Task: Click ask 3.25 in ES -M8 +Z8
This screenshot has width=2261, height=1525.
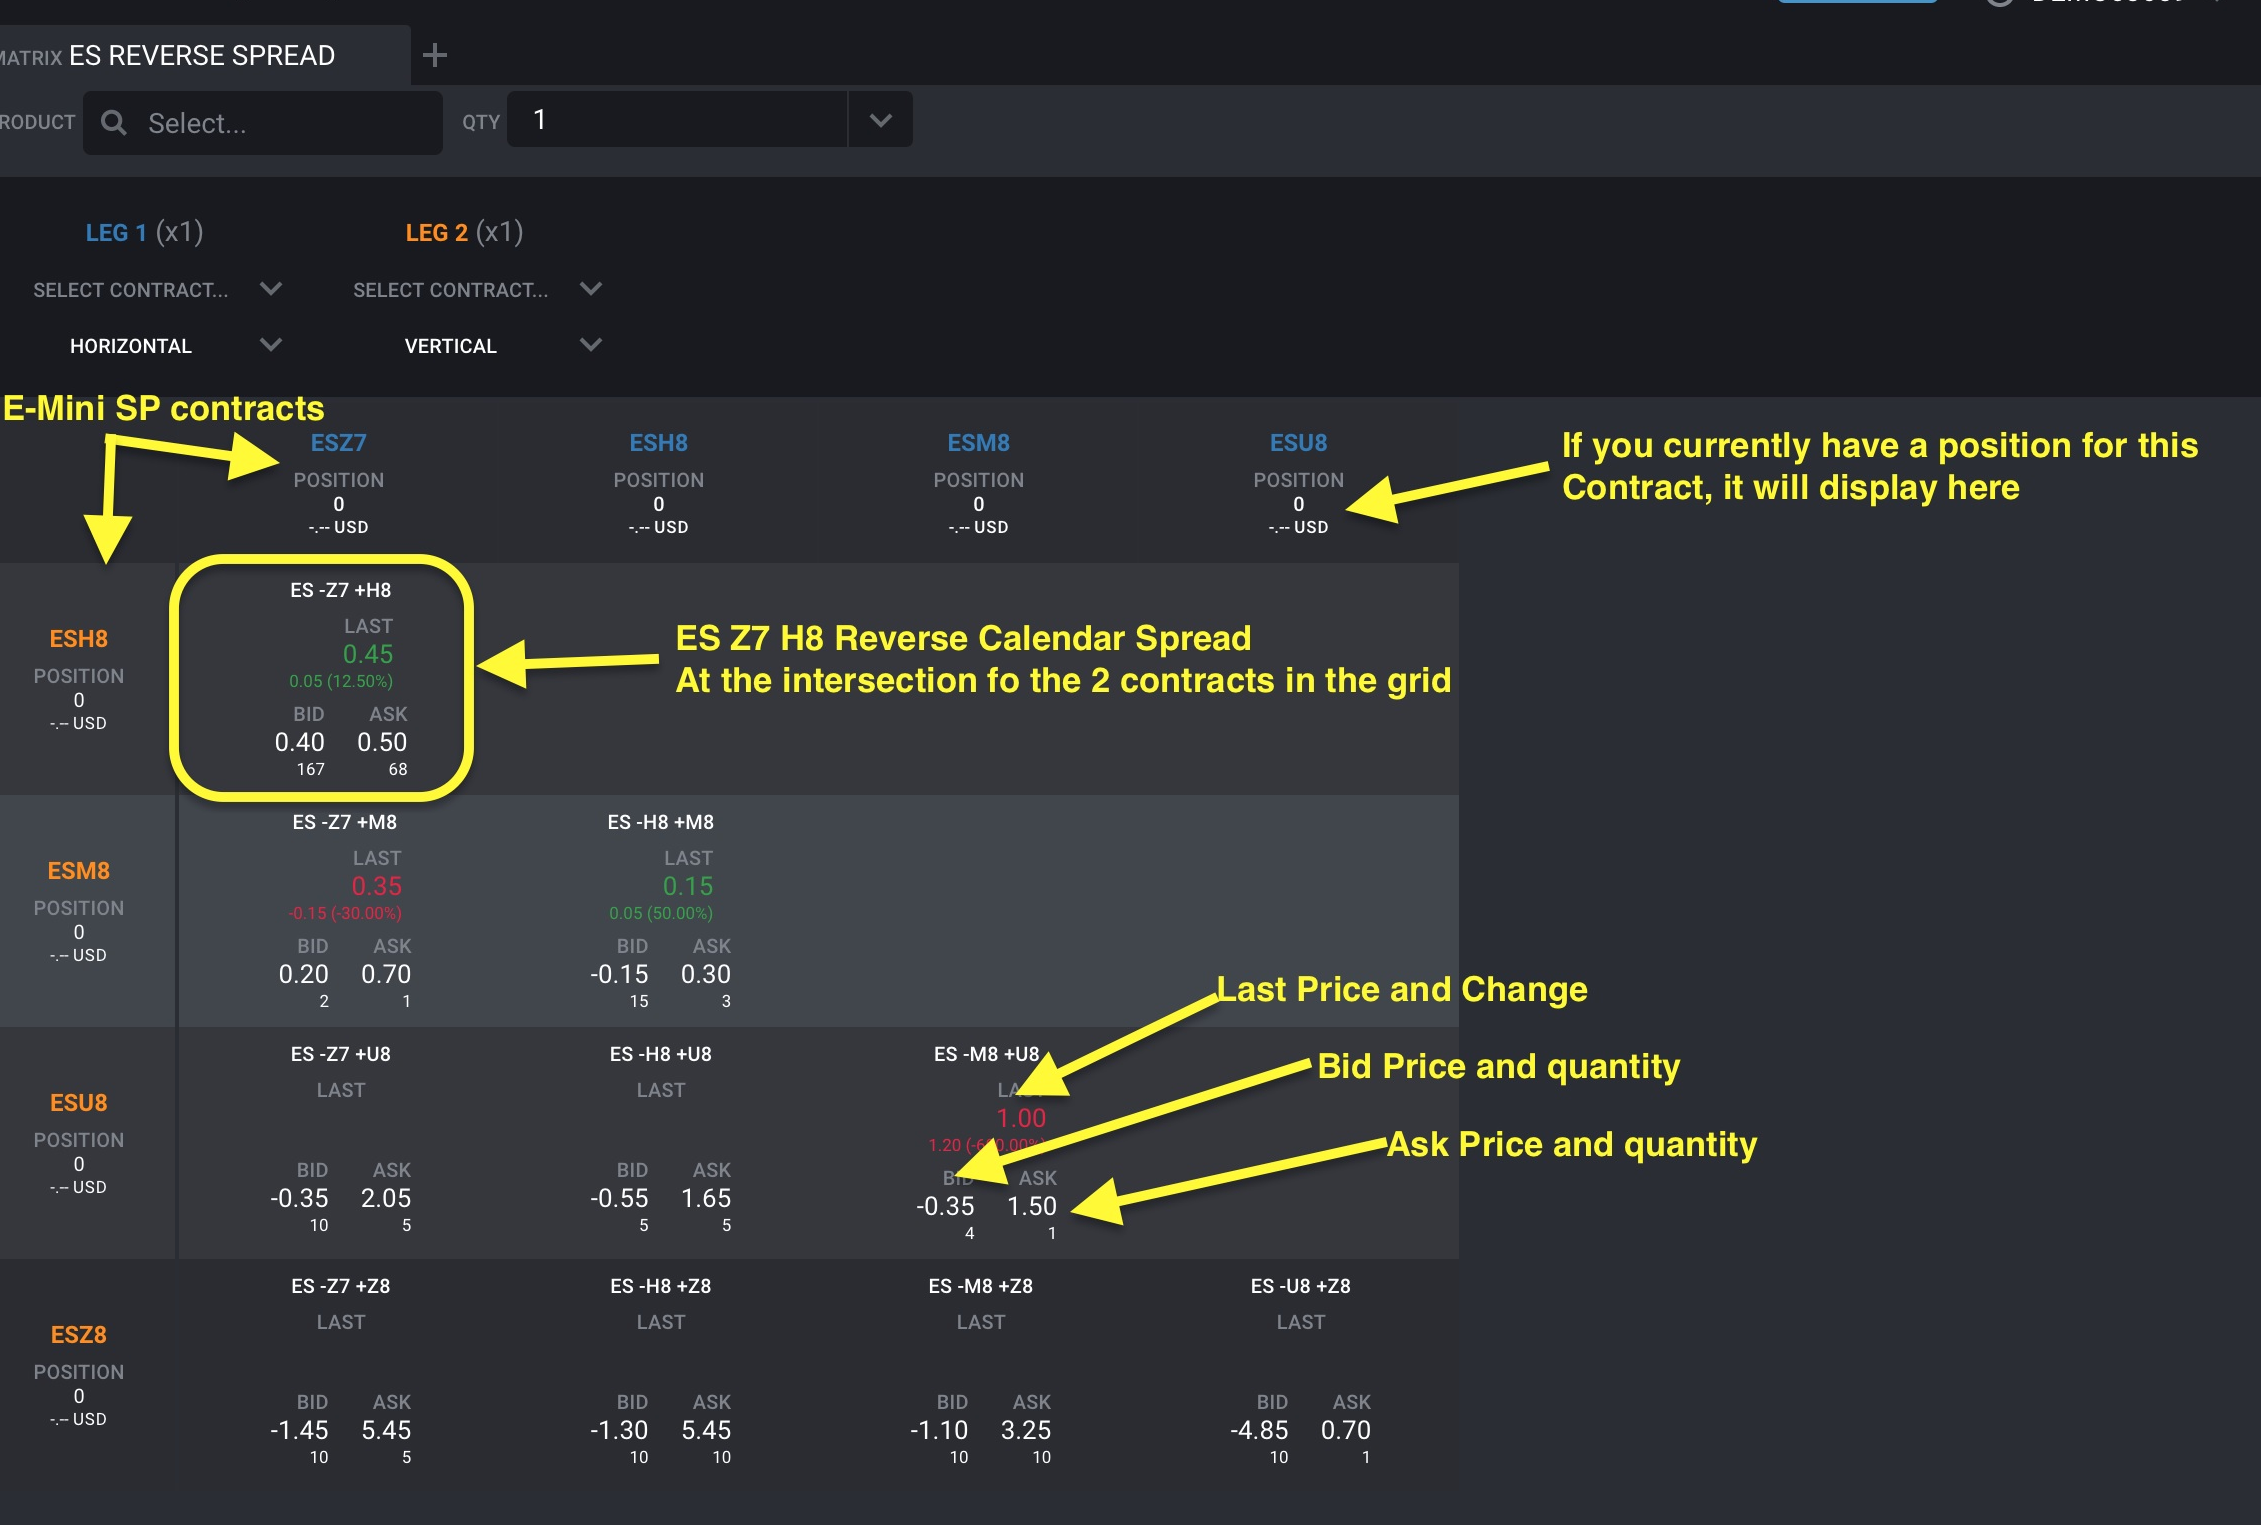Action: click(x=1026, y=1430)
